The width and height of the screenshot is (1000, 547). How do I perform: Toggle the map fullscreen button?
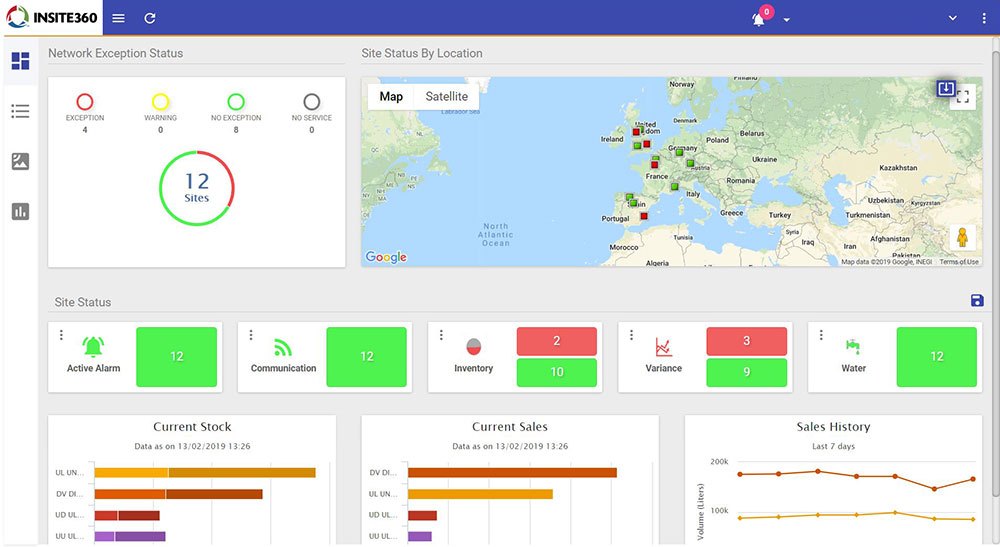pyautogui.click(x=963, y=97)
